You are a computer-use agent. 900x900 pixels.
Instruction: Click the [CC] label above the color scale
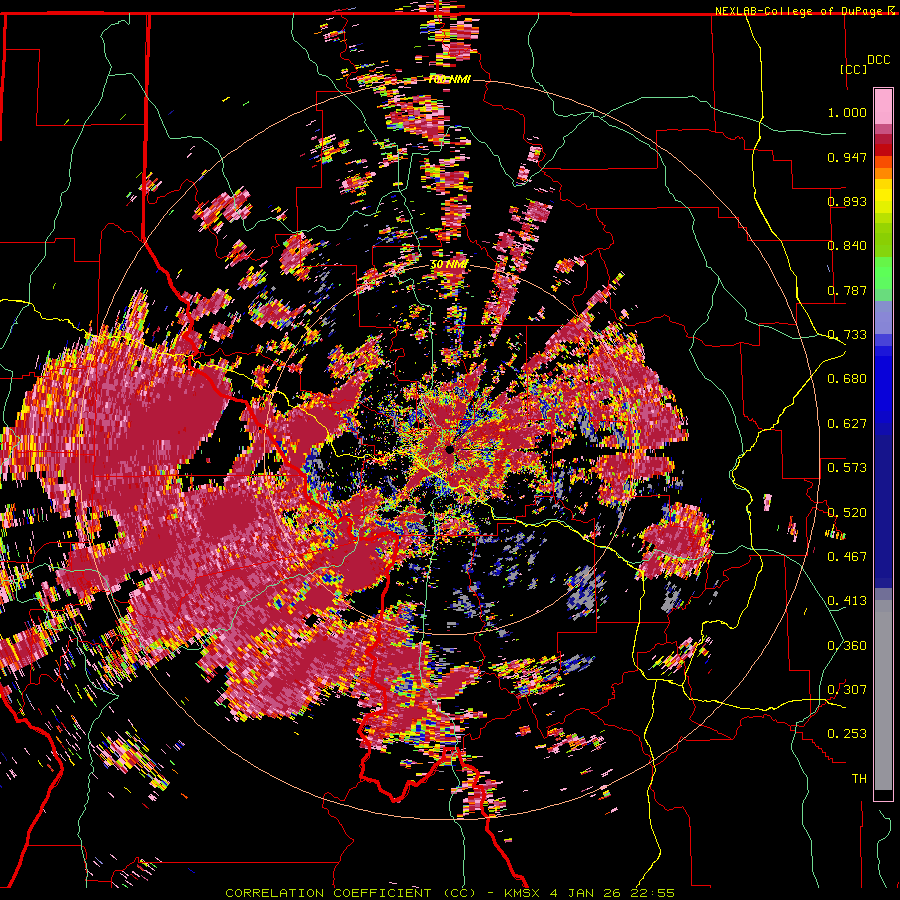pyautogui.click(x=853, y=69)
